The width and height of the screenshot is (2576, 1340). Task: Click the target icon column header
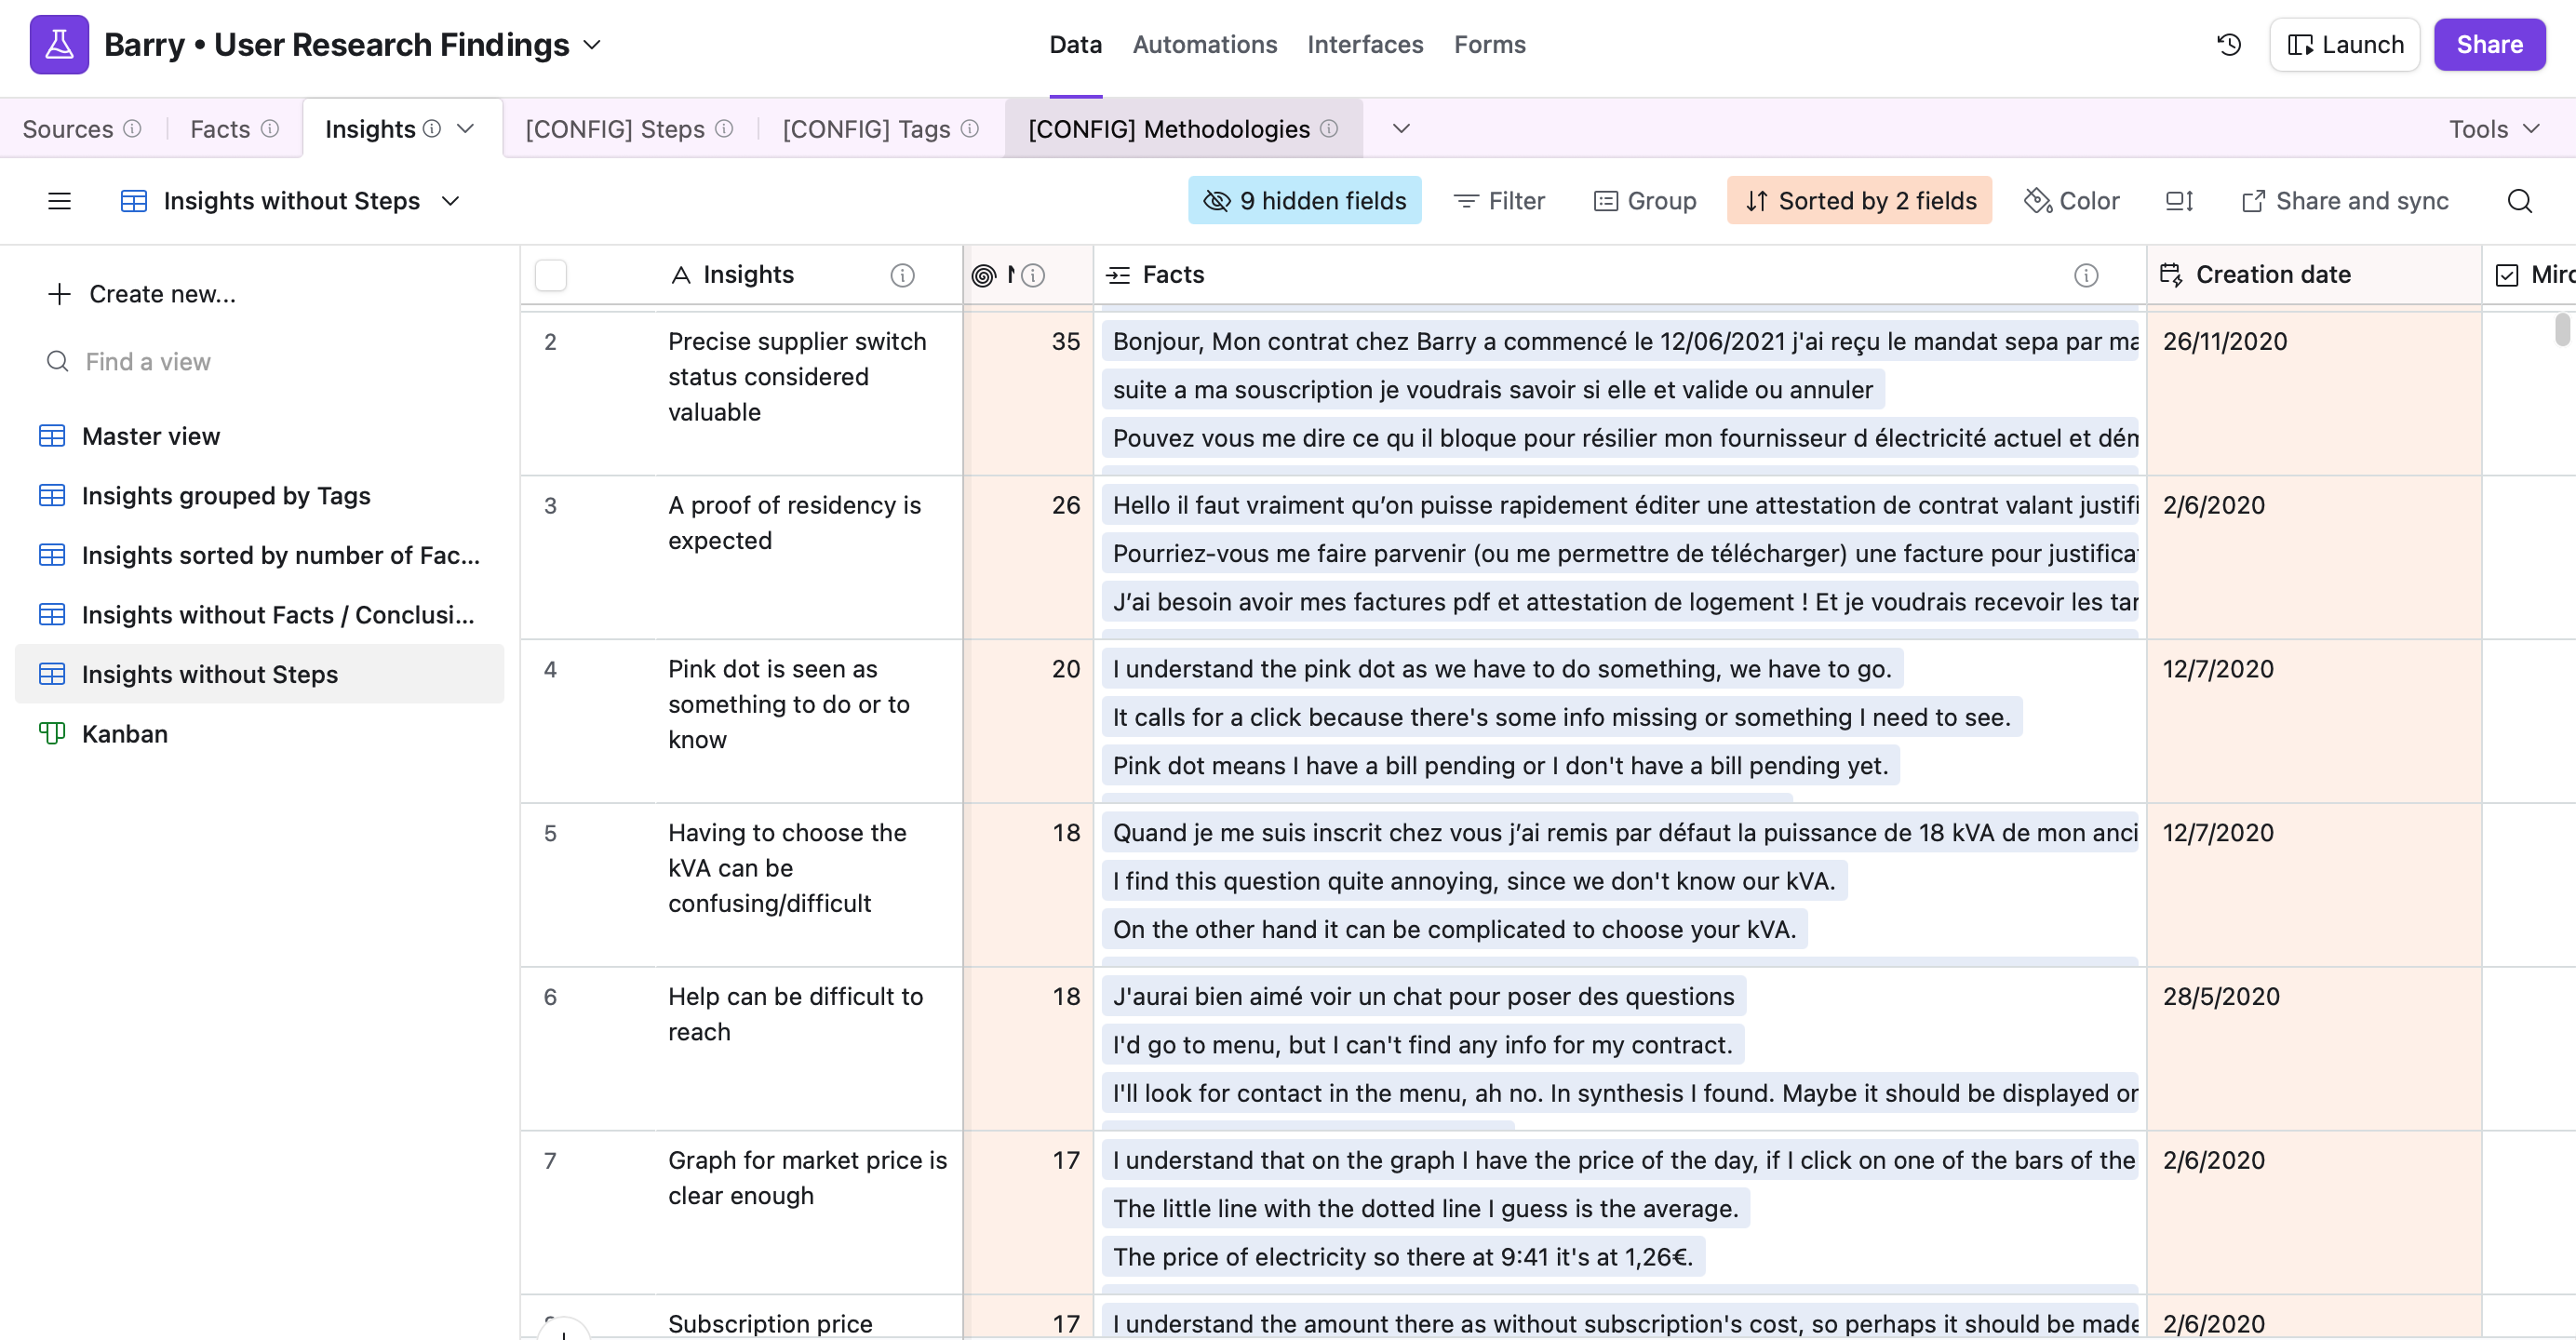984,275
